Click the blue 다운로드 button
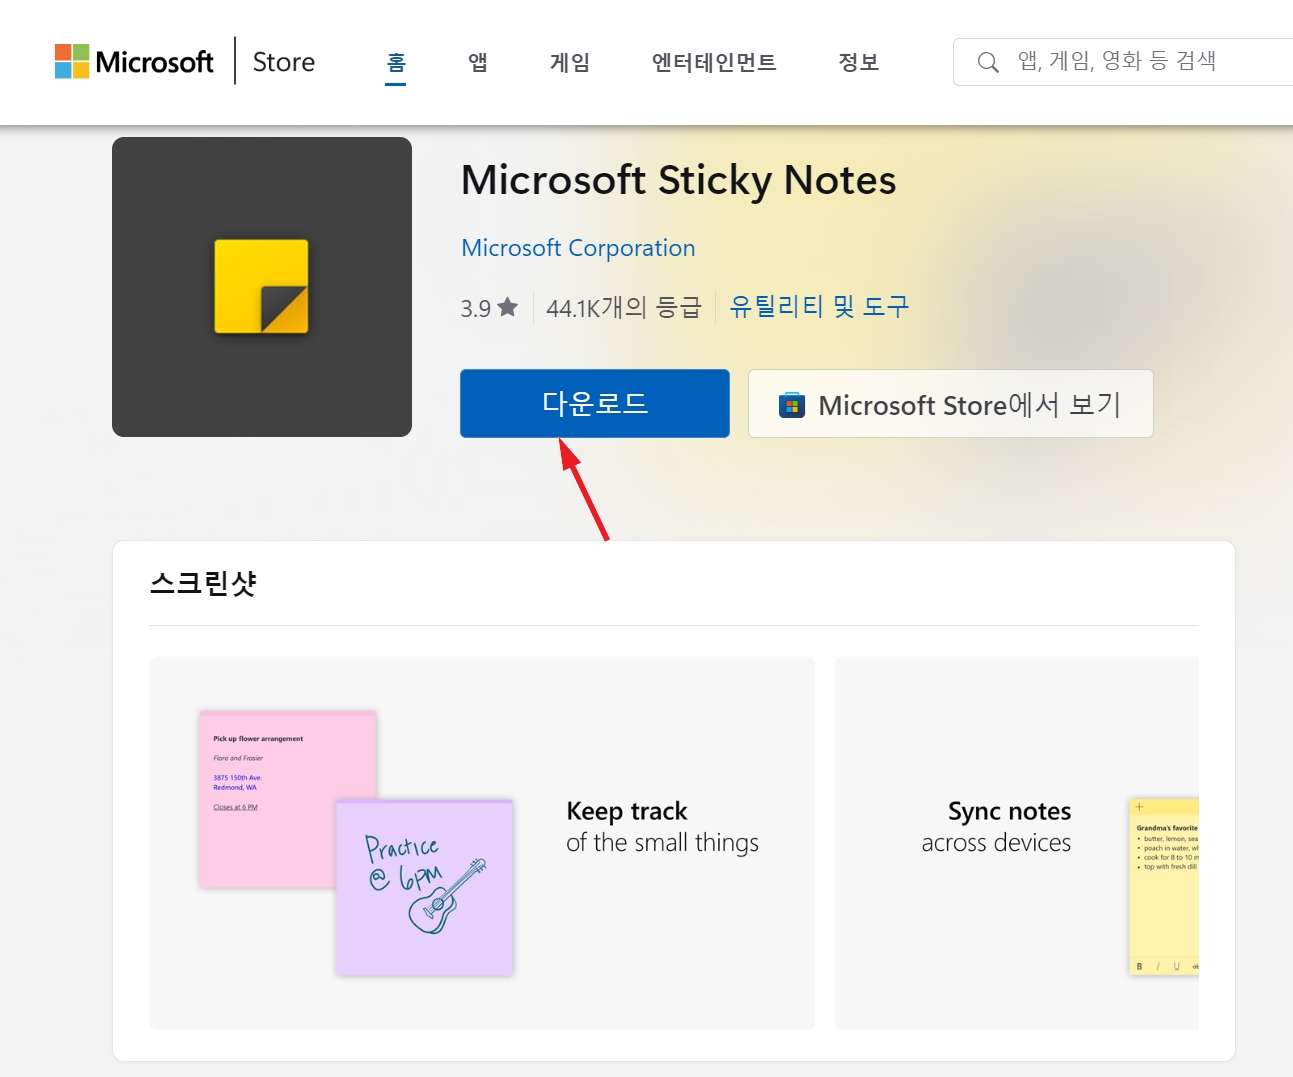 (x=595, y=403)
